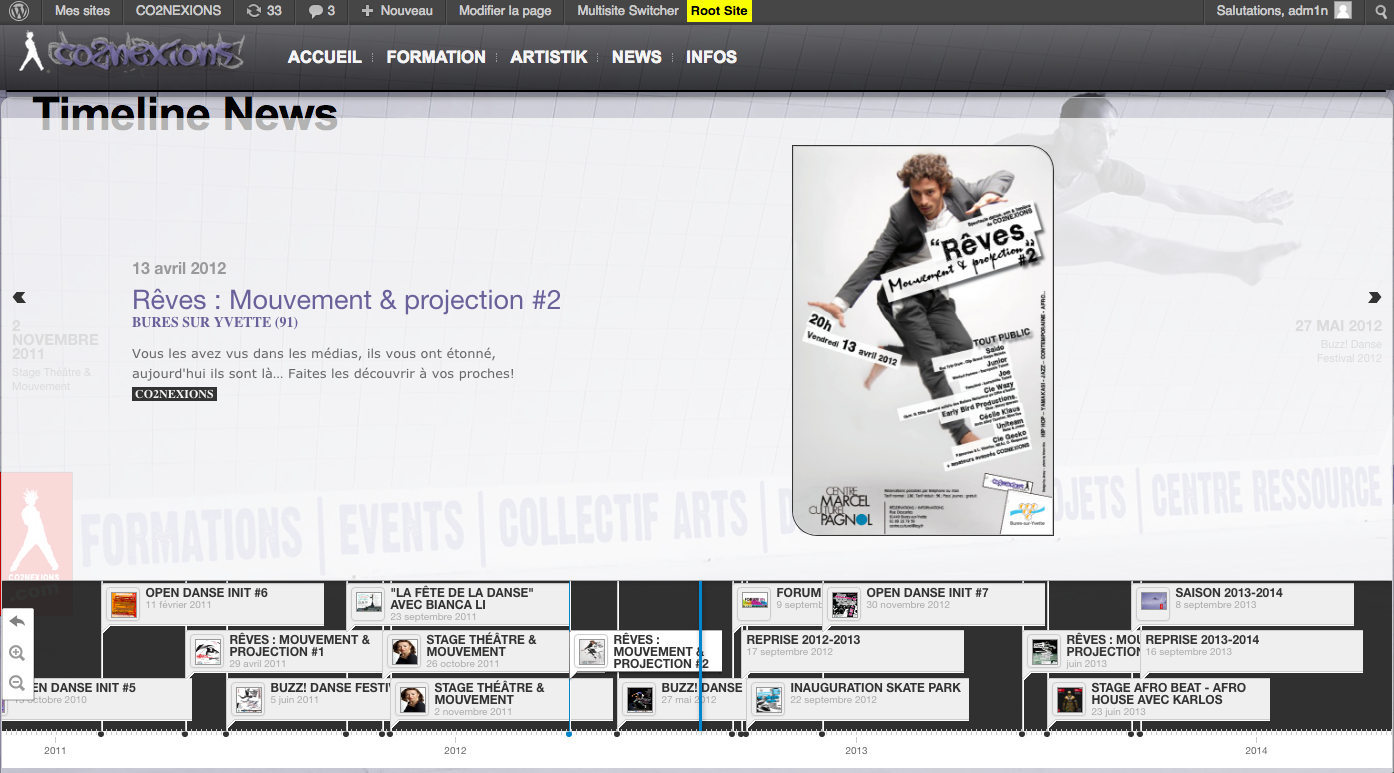Open Mes sites menu
Image resolution: width=1394 pixels, height=773 pixels.
82,11
